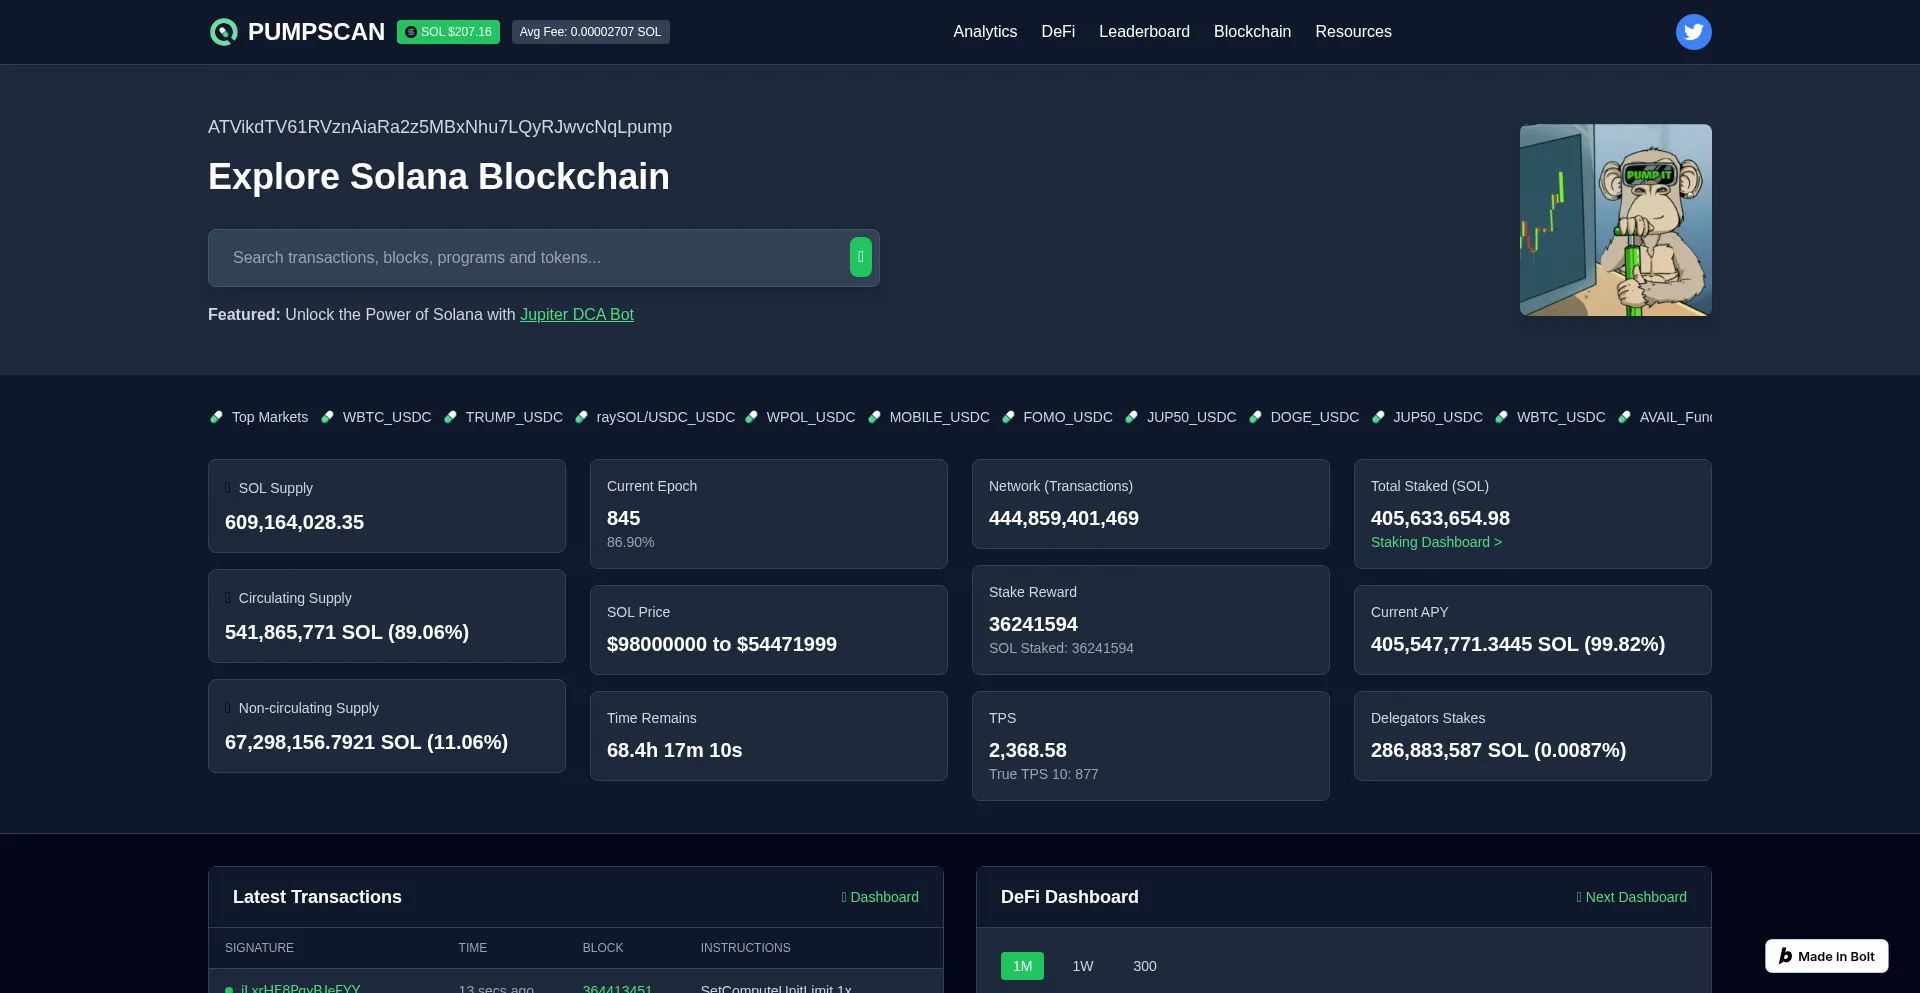
Task: Open the Resources navigation dropdown
Action: (x=1353, y=31)
